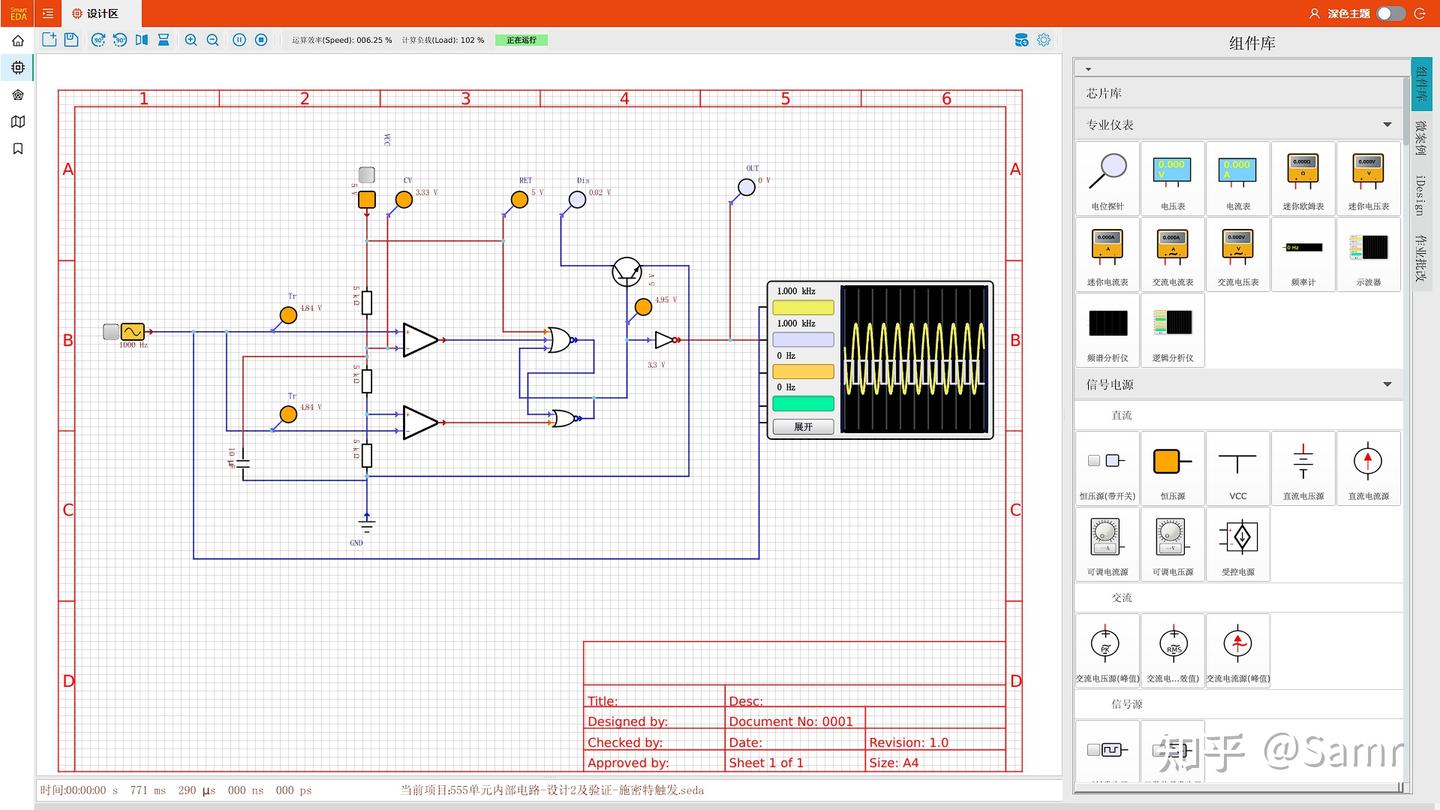Screen dimensions: 1440x810
Task: Toggle the 深色主题 dark theme switch
Action: 1390,13
